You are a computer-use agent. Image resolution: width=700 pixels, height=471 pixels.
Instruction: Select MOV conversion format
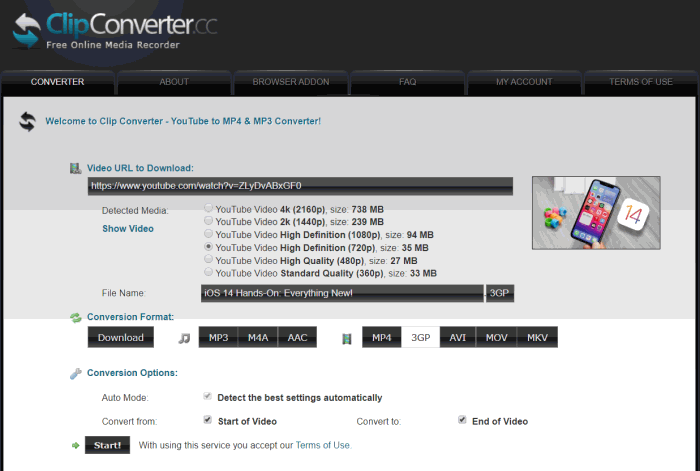click(496, 337)
